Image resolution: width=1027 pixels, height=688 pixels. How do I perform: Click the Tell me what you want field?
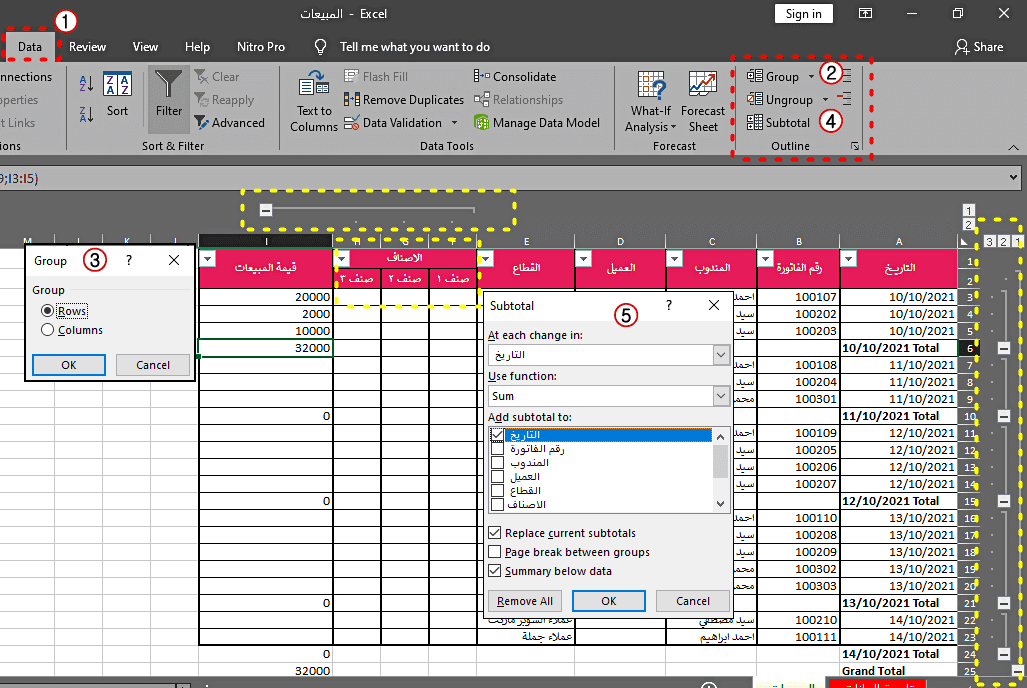click(415, 47)
